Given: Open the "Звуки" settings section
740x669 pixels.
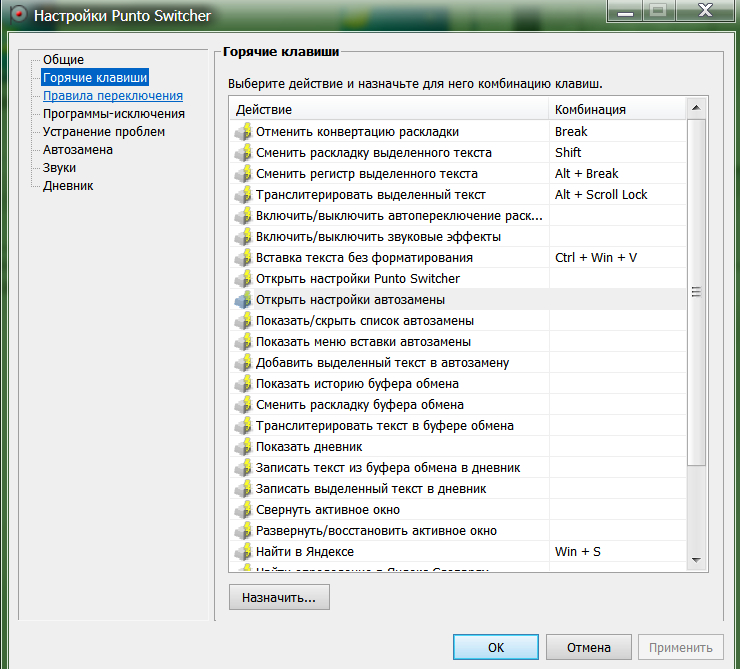Looking at the screenshot, I should [x=59, y=167].
